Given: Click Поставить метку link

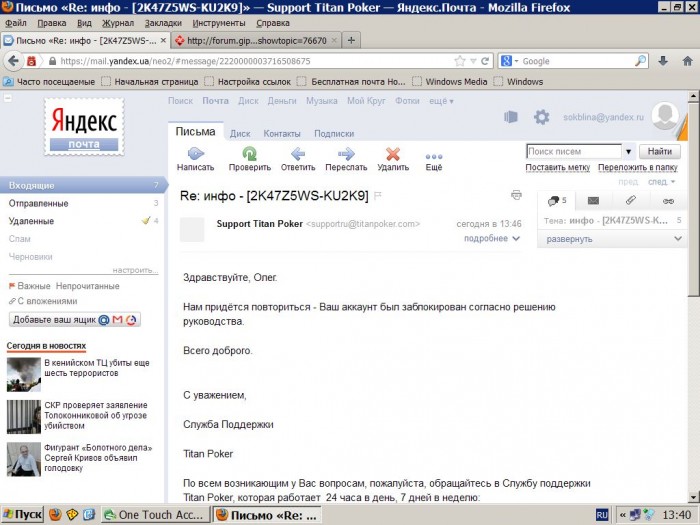Looking at the screenshot, I should coord(558,167).
